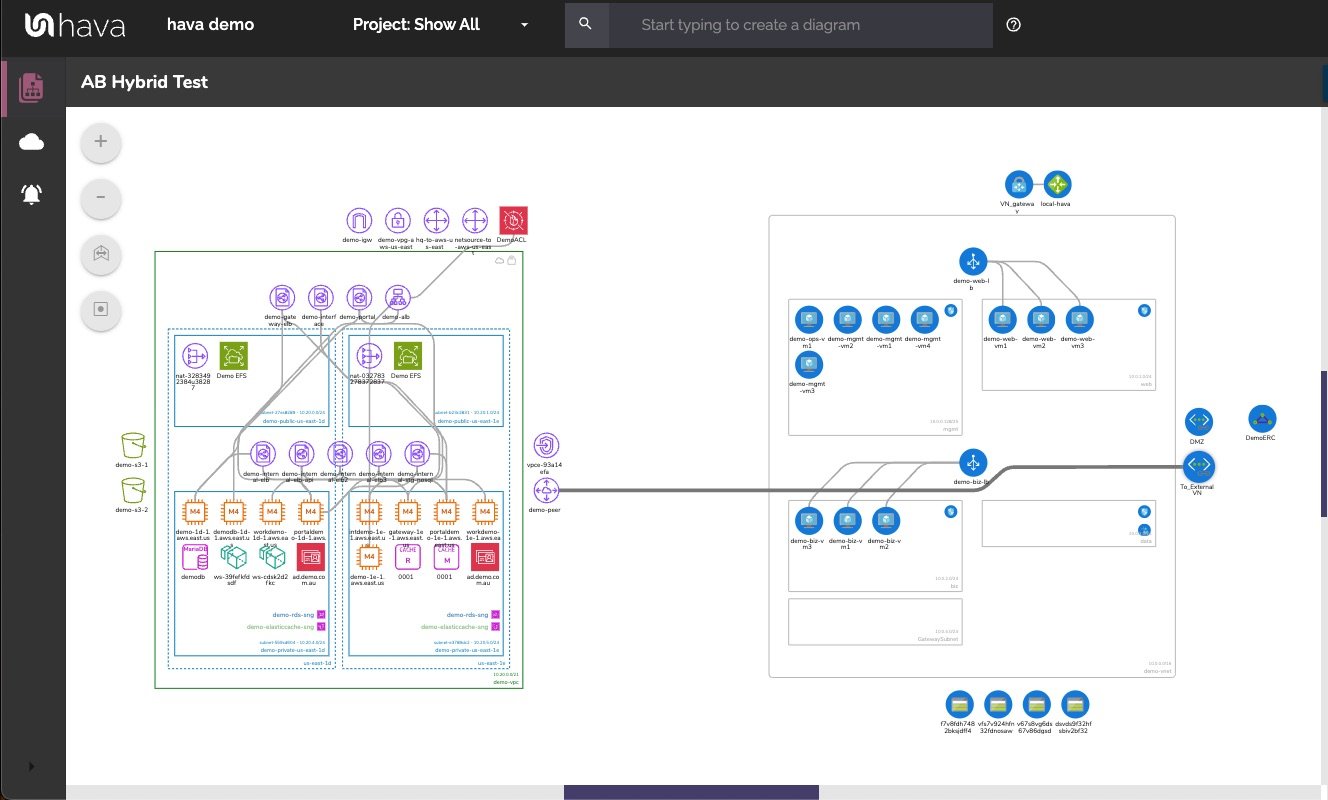Click the demo-peer peering connection icon

click(546, 490)
